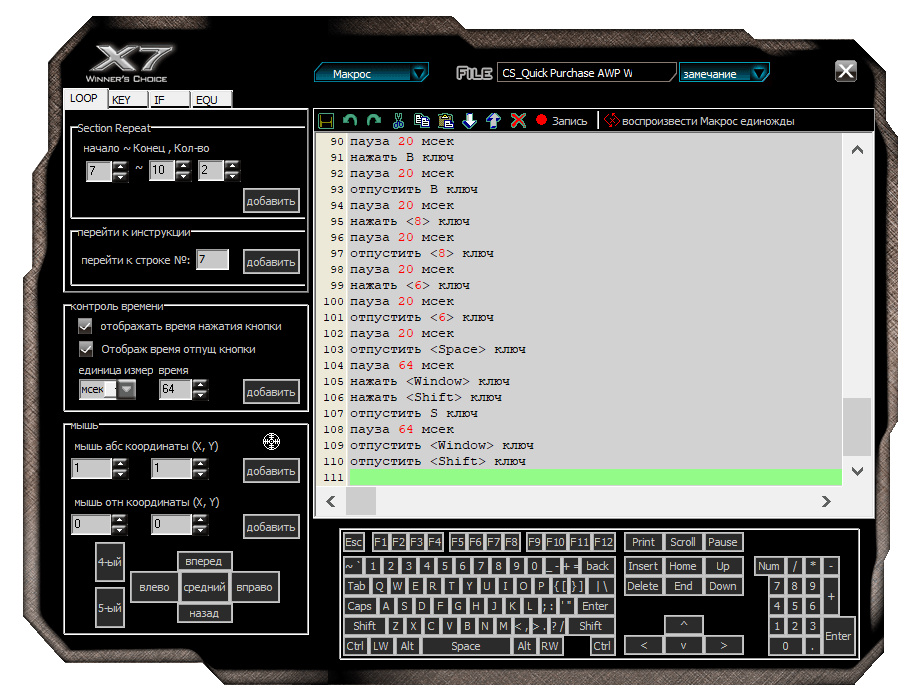Toggle Отображ время отпущ кнопки checkbox
The width and height of the screenshot is (913, 699).
[86, 349]
